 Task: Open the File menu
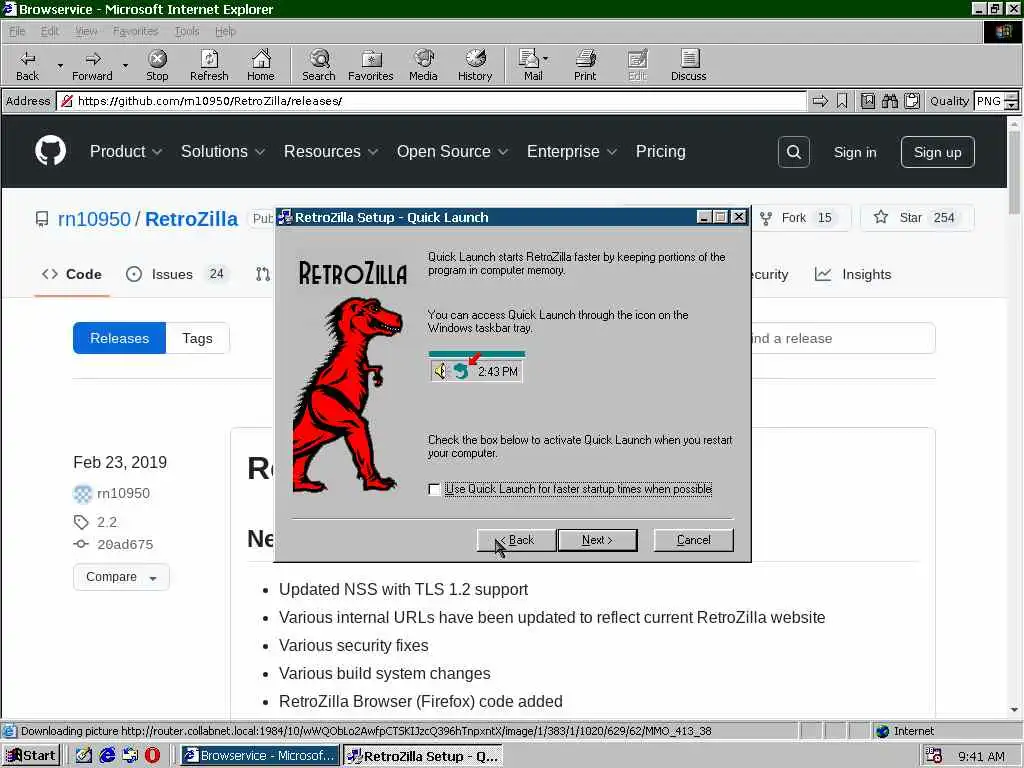17,31
